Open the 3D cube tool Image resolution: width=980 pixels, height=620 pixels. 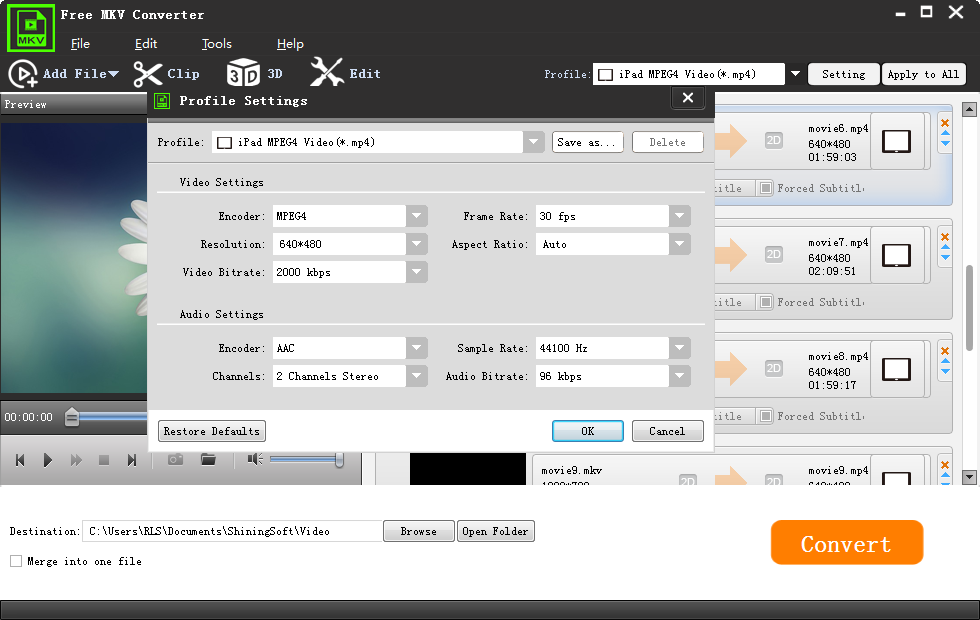(242, 73)
